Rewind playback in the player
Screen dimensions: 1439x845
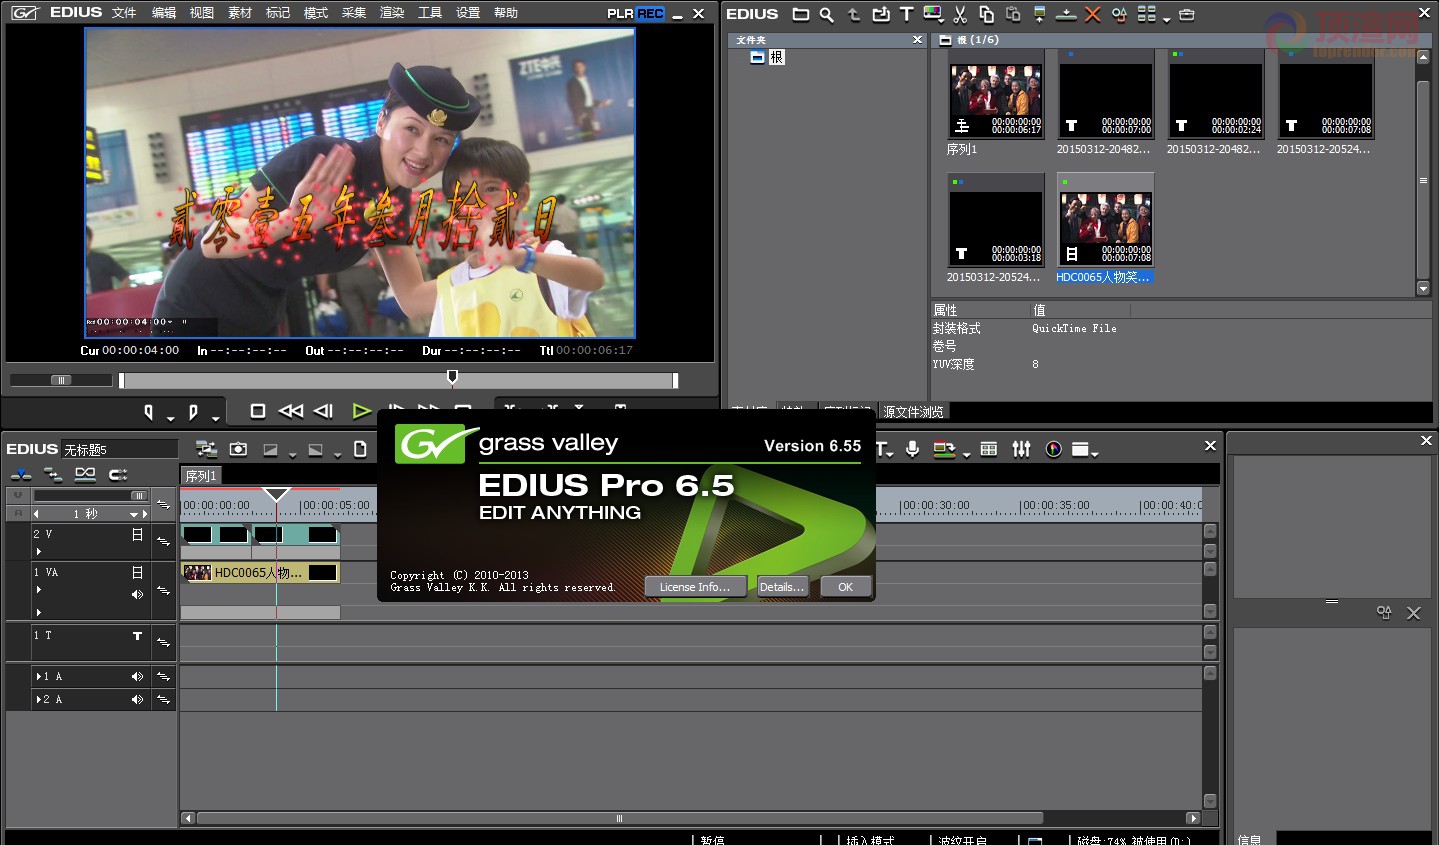tap(291, 411)
